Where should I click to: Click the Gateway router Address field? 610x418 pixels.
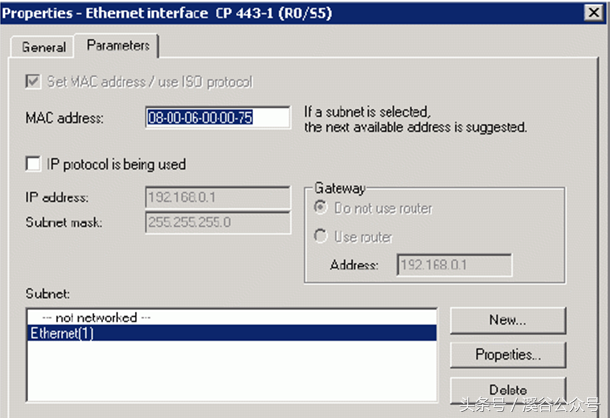coord(453,265)
